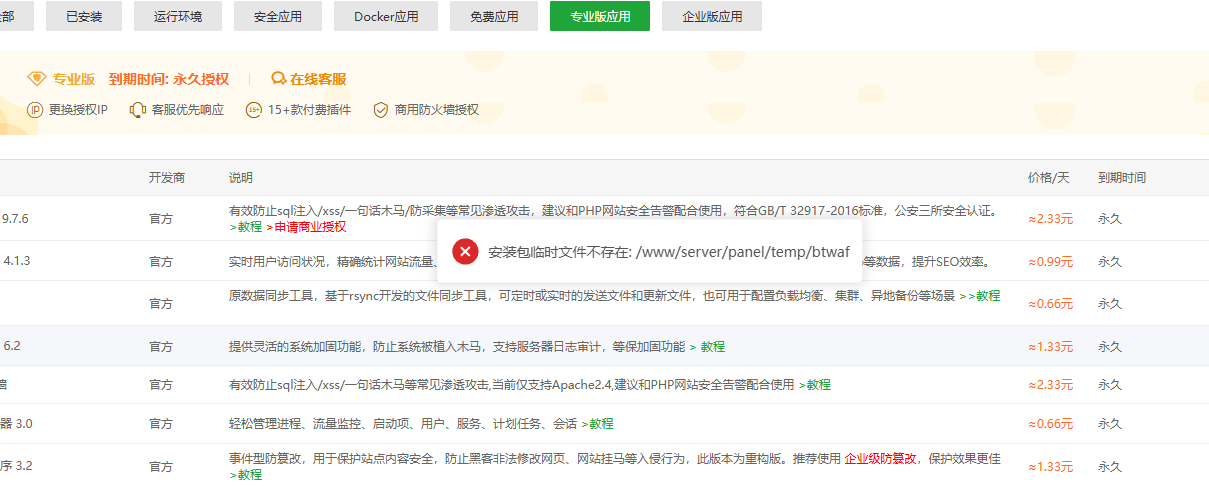The height and width of the screenshot is (487, 1209).
Task: Click the 15+款付费插件 icon
Action: 254,110
